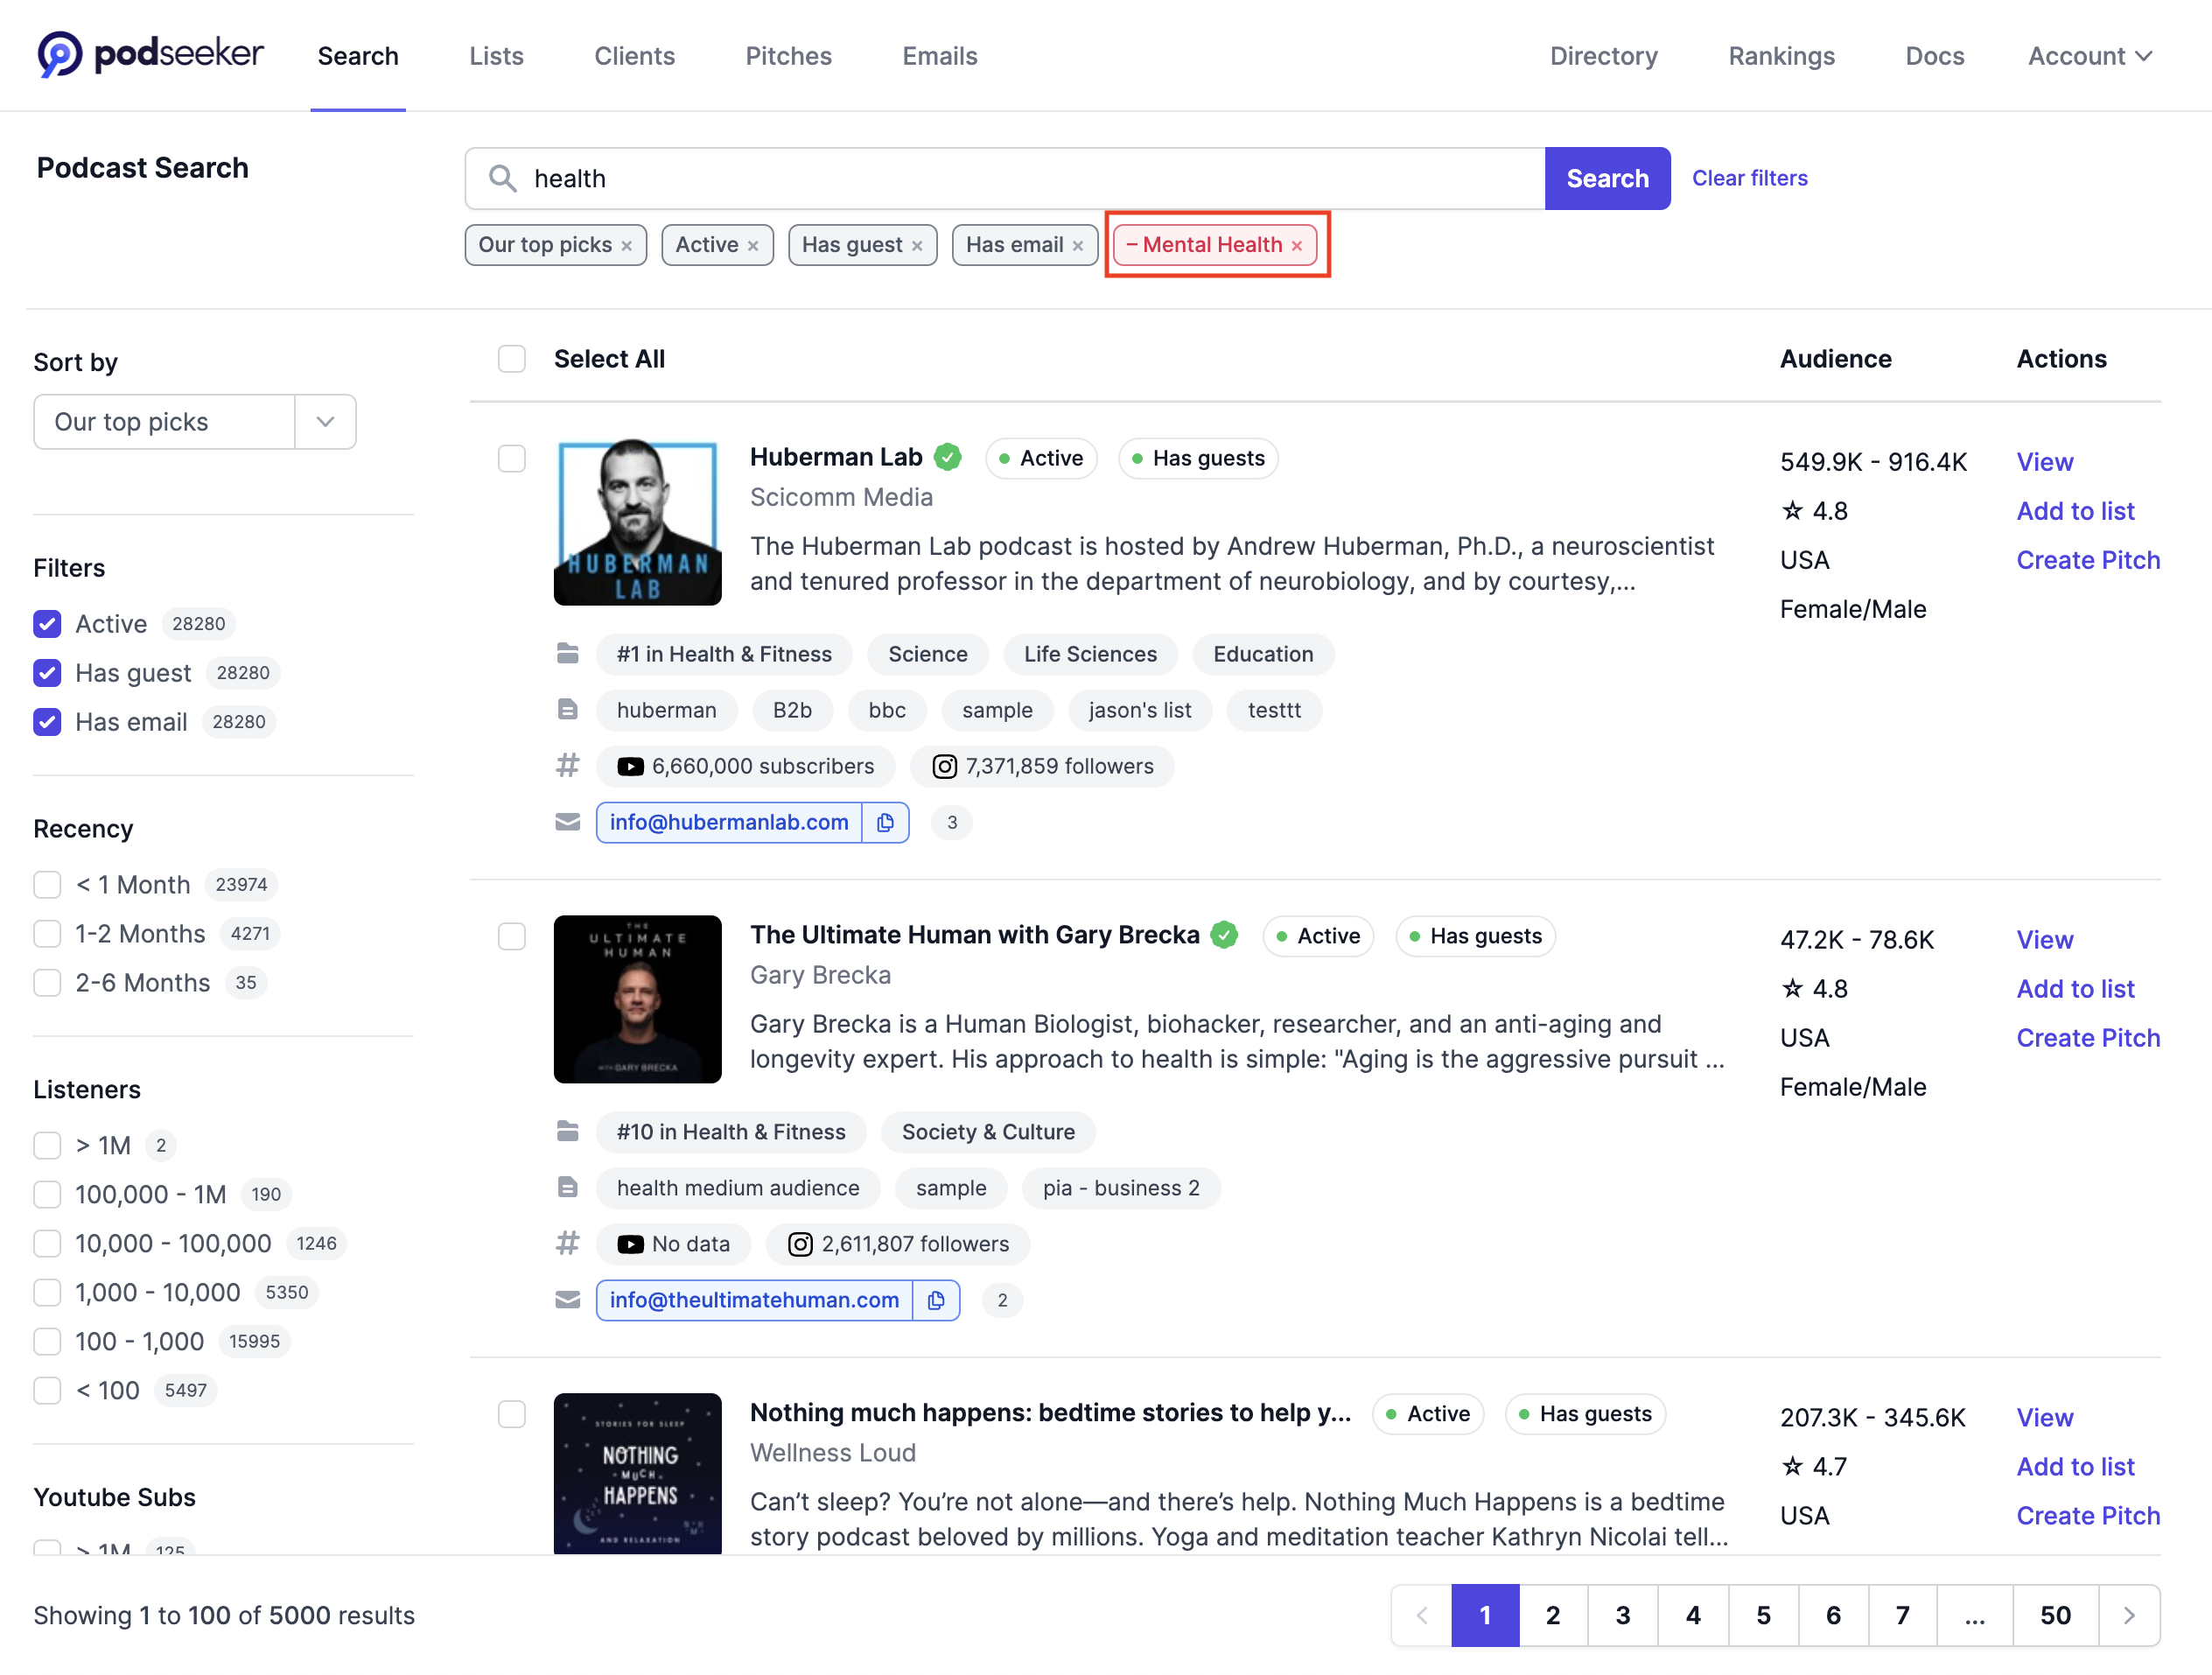Click health medium audience list tag
This screenshot has width=2212, height=1675.
[738, 1188]
